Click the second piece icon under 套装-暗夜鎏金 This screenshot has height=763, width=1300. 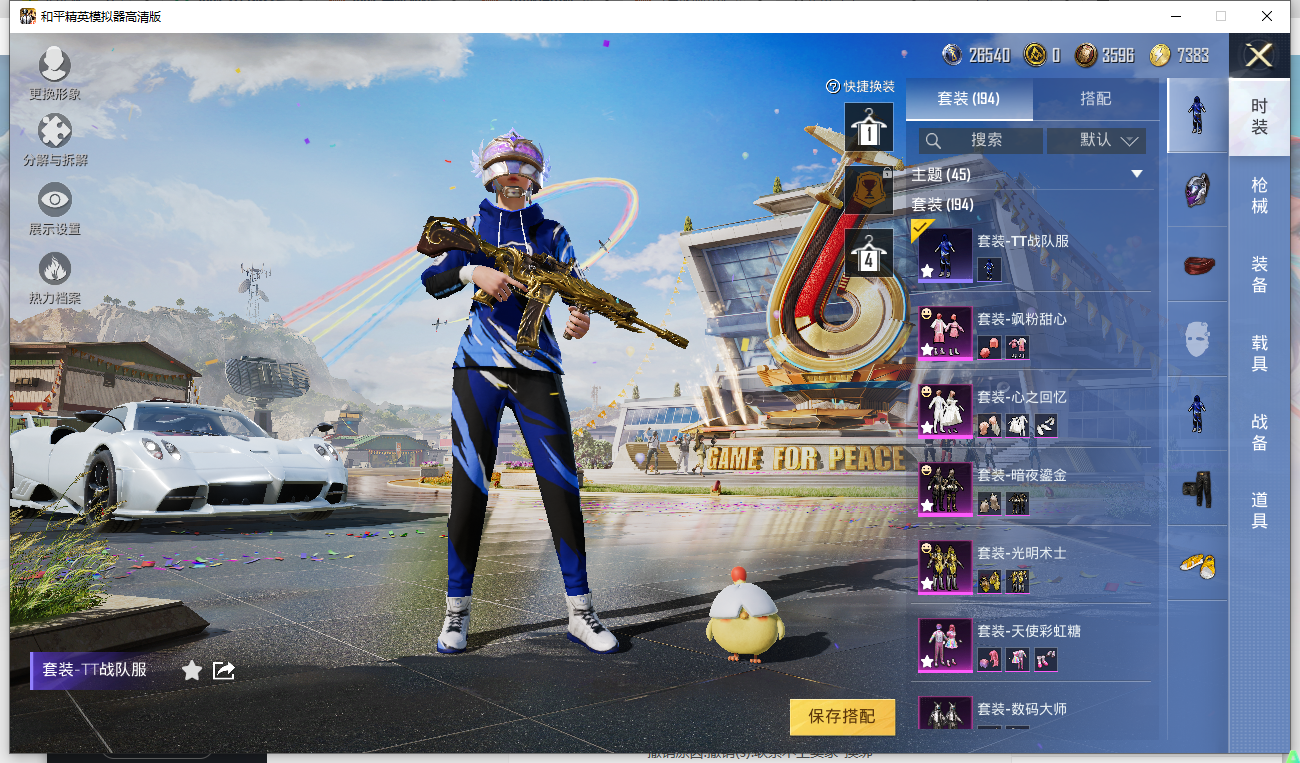[x=1018, y=503]
